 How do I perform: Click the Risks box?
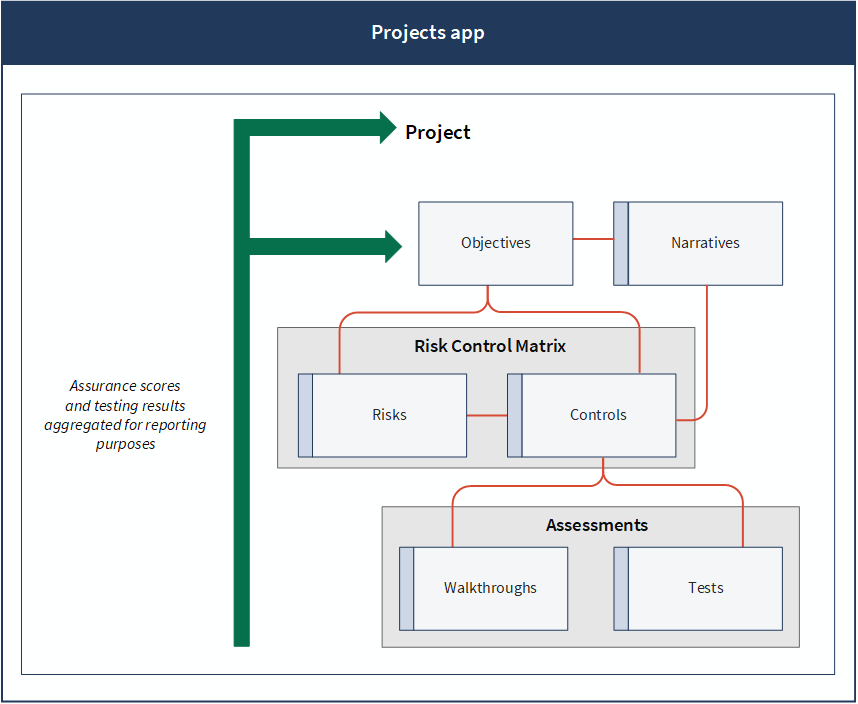click(x=382, y=415)
